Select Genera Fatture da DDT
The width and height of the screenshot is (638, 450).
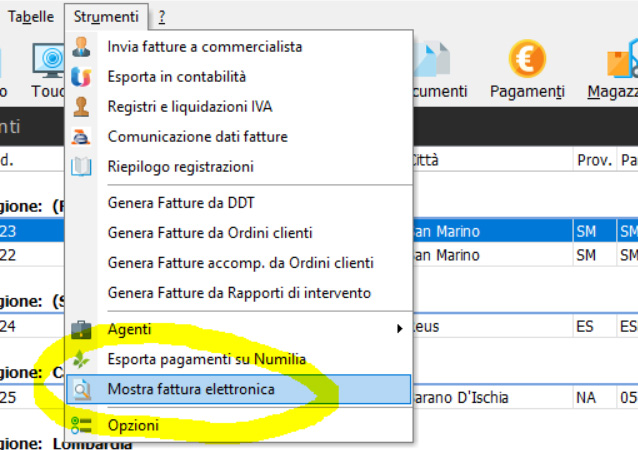tap(181, 203)
